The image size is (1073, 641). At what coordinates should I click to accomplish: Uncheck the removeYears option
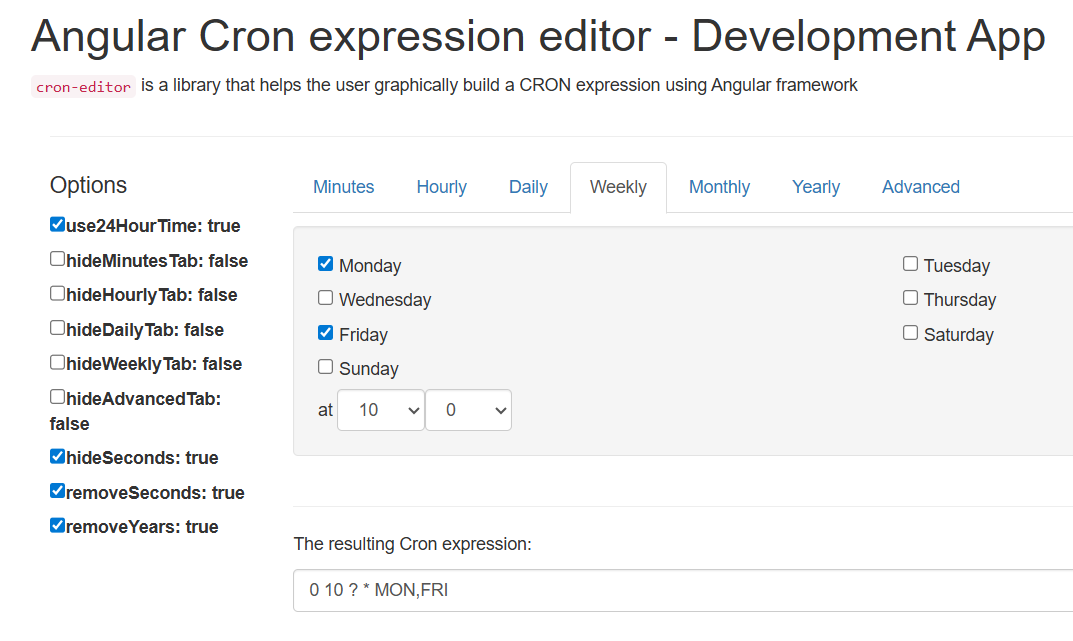(x=57, y=525)
